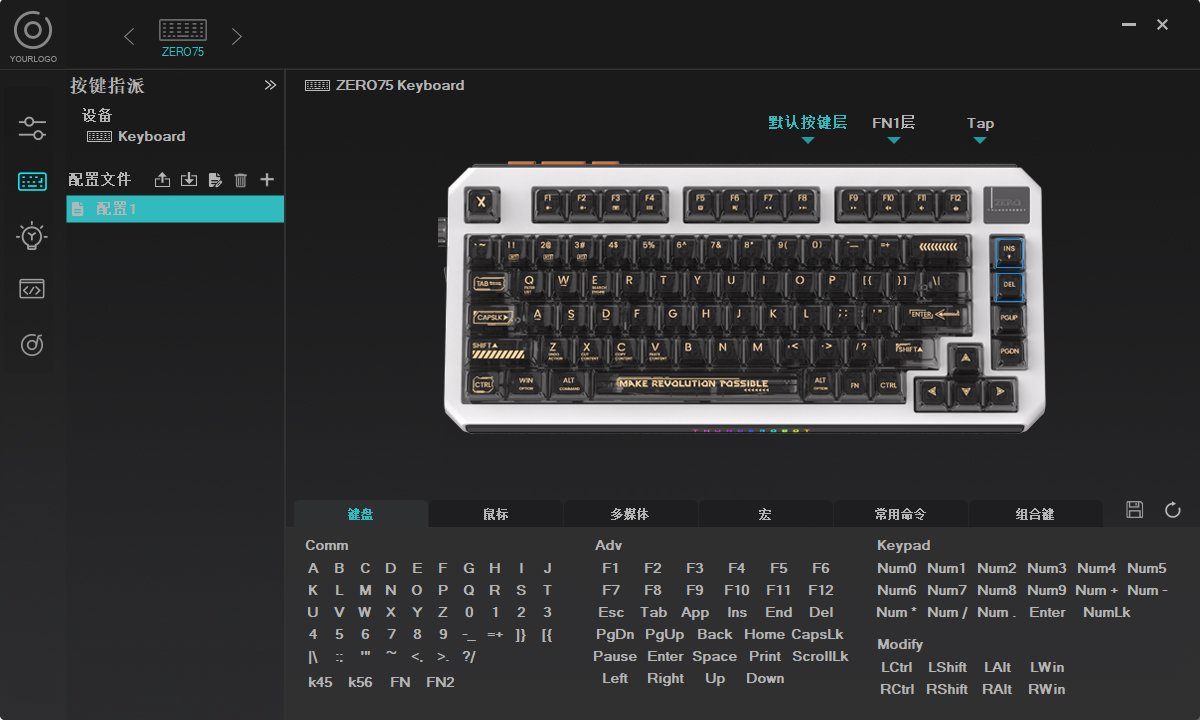1200x720 pixels.
Task: Save settings with the floppy disk icon
Action: pyautogui.click(x=1134, y=510)
